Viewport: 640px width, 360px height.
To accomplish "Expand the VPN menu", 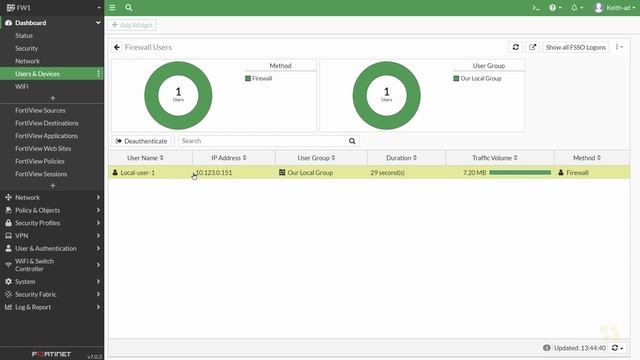I will click(52, 236).
